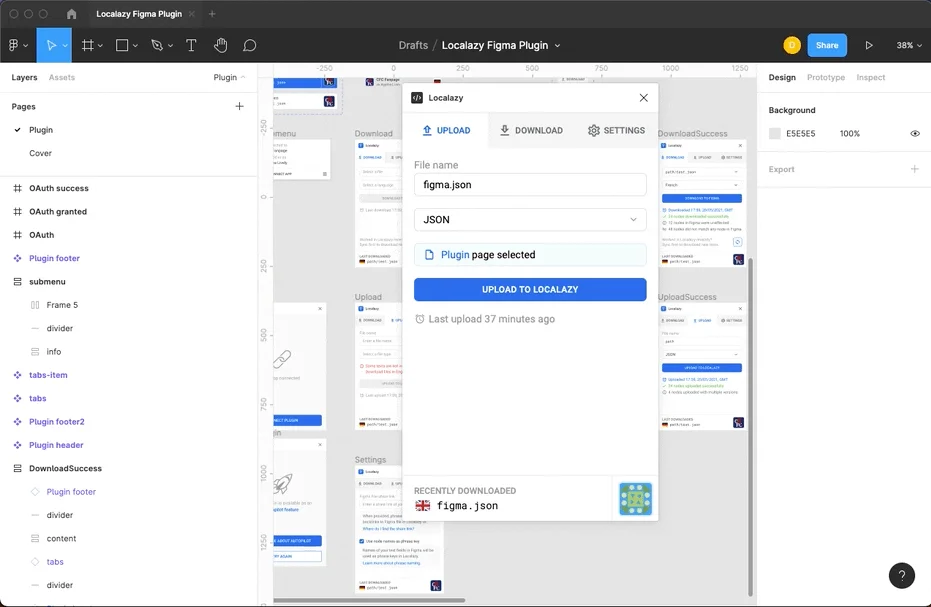The image size is (931, 607).
Task: Open the help question mark button
Action: 901,576
